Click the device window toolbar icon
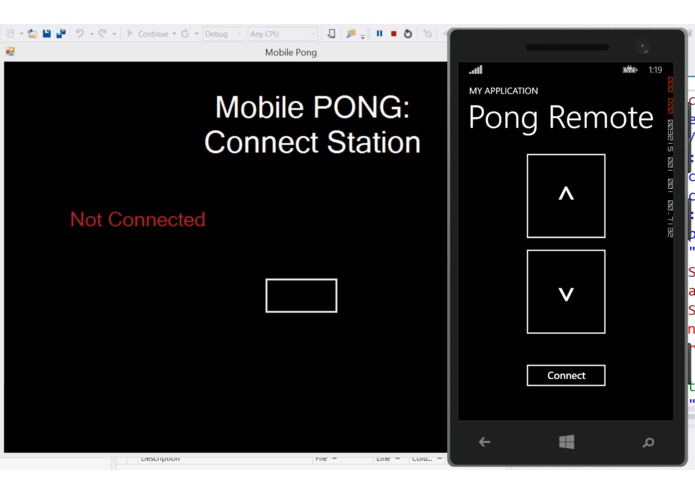This screenshot has width=695, height=494. point(331,34)
